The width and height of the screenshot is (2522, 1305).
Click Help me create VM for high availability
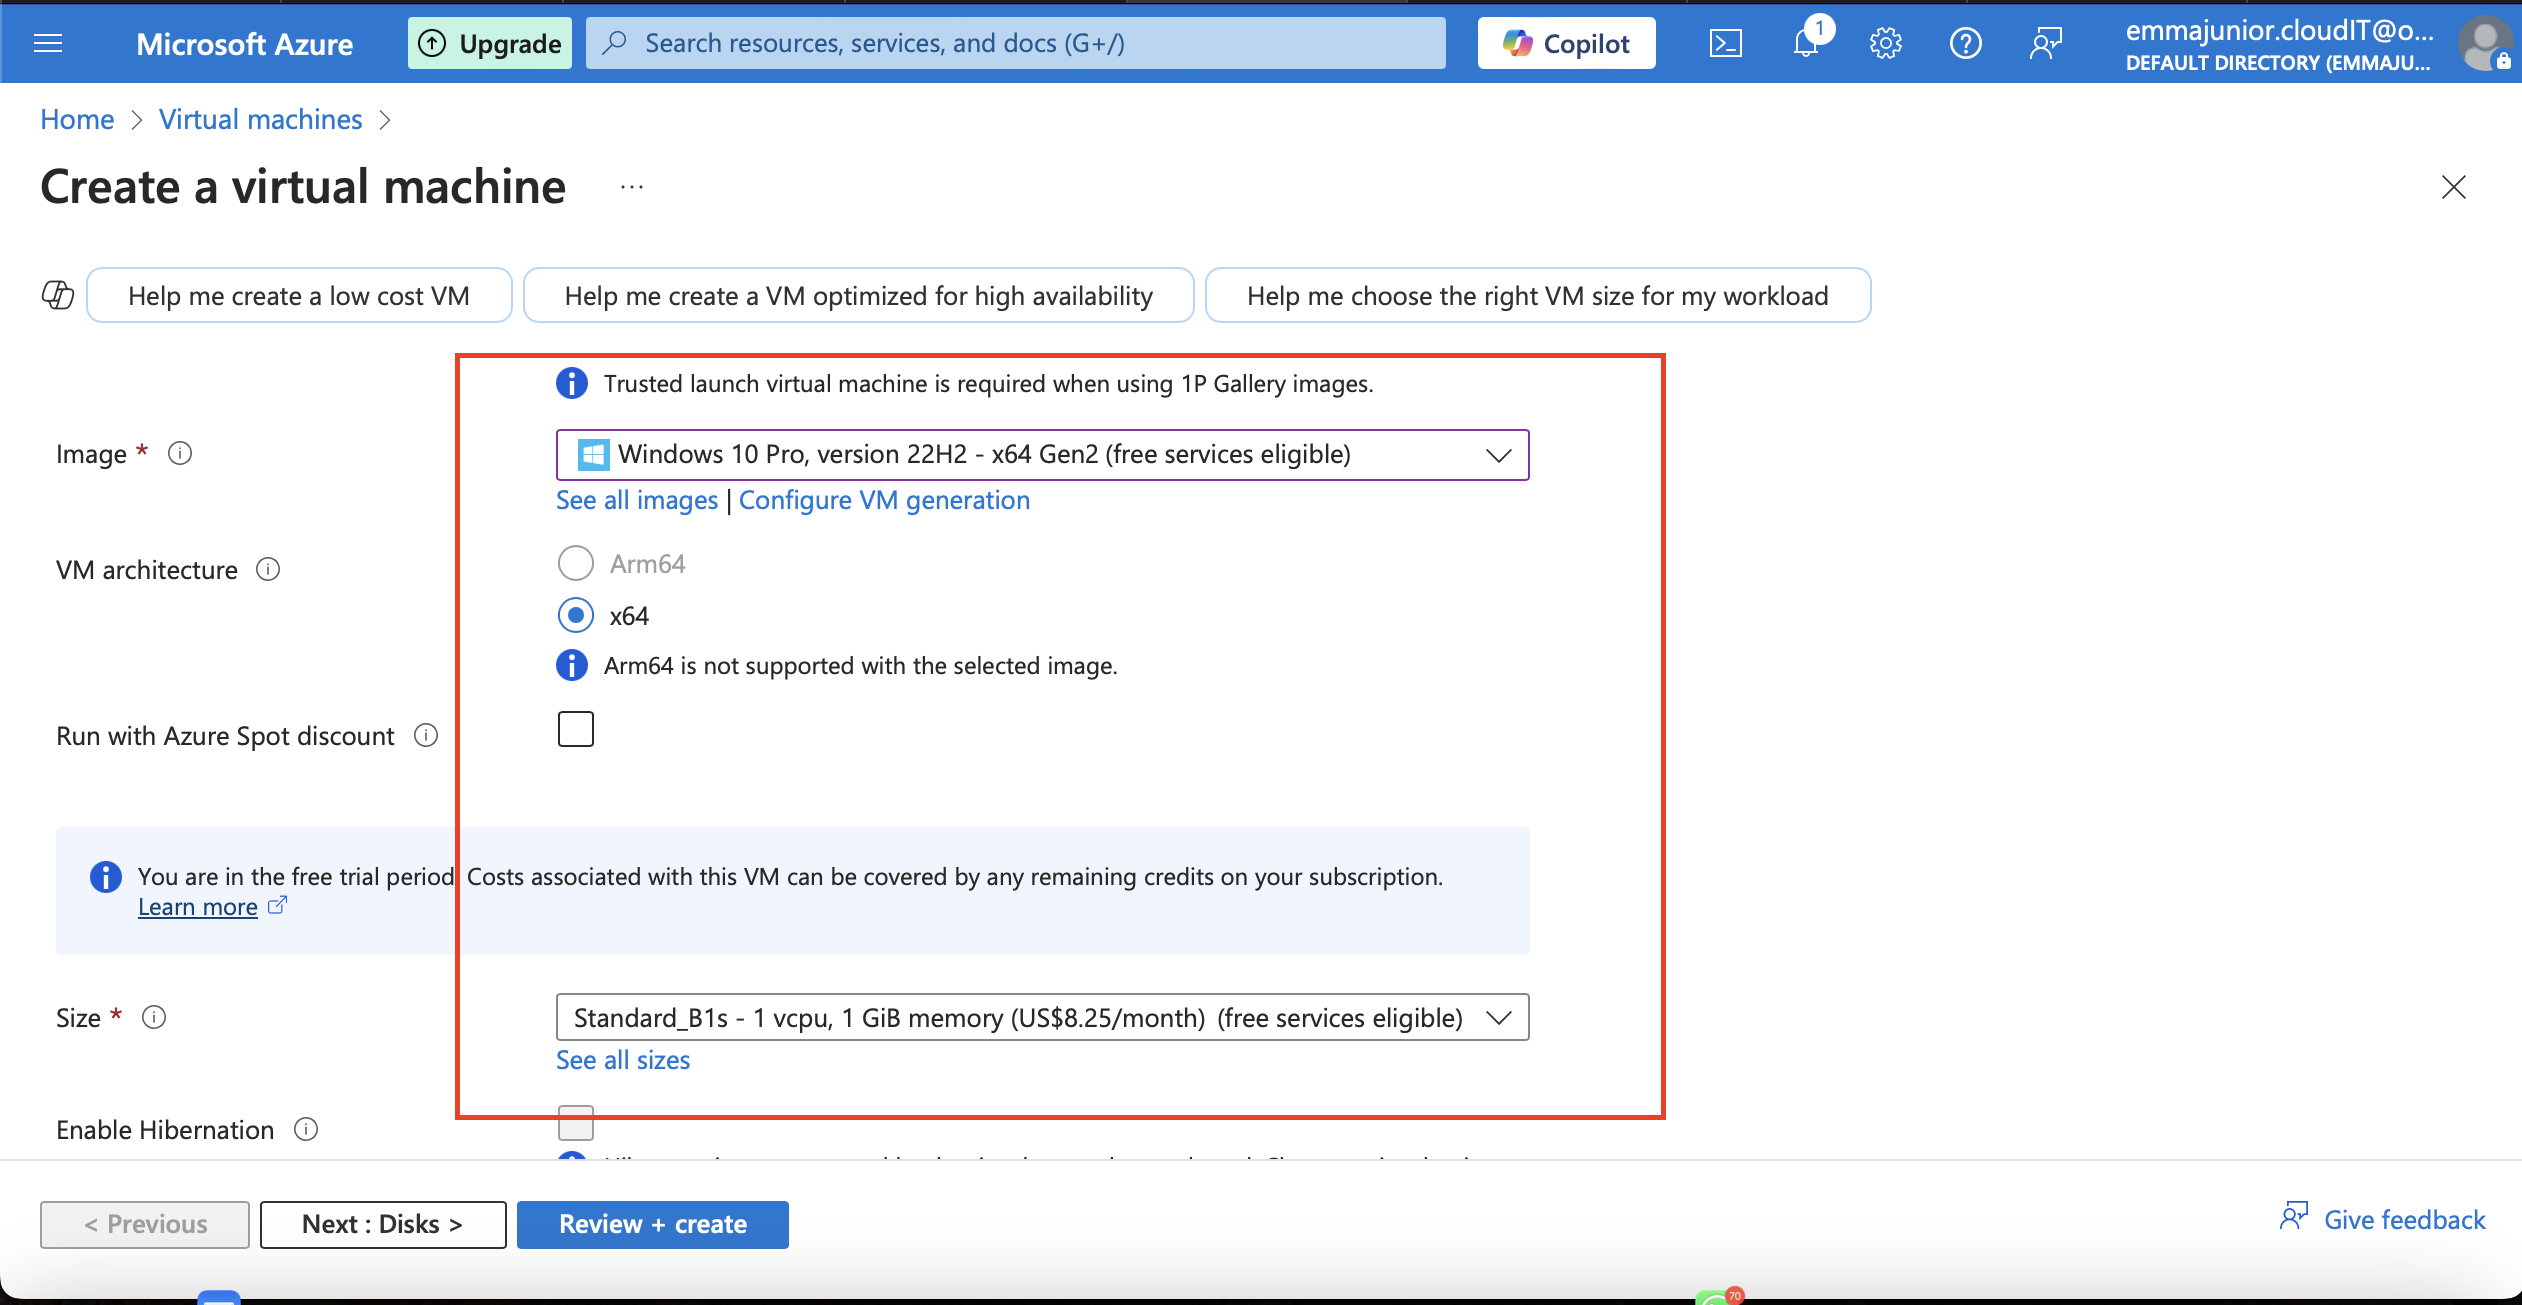coord(858,295)
